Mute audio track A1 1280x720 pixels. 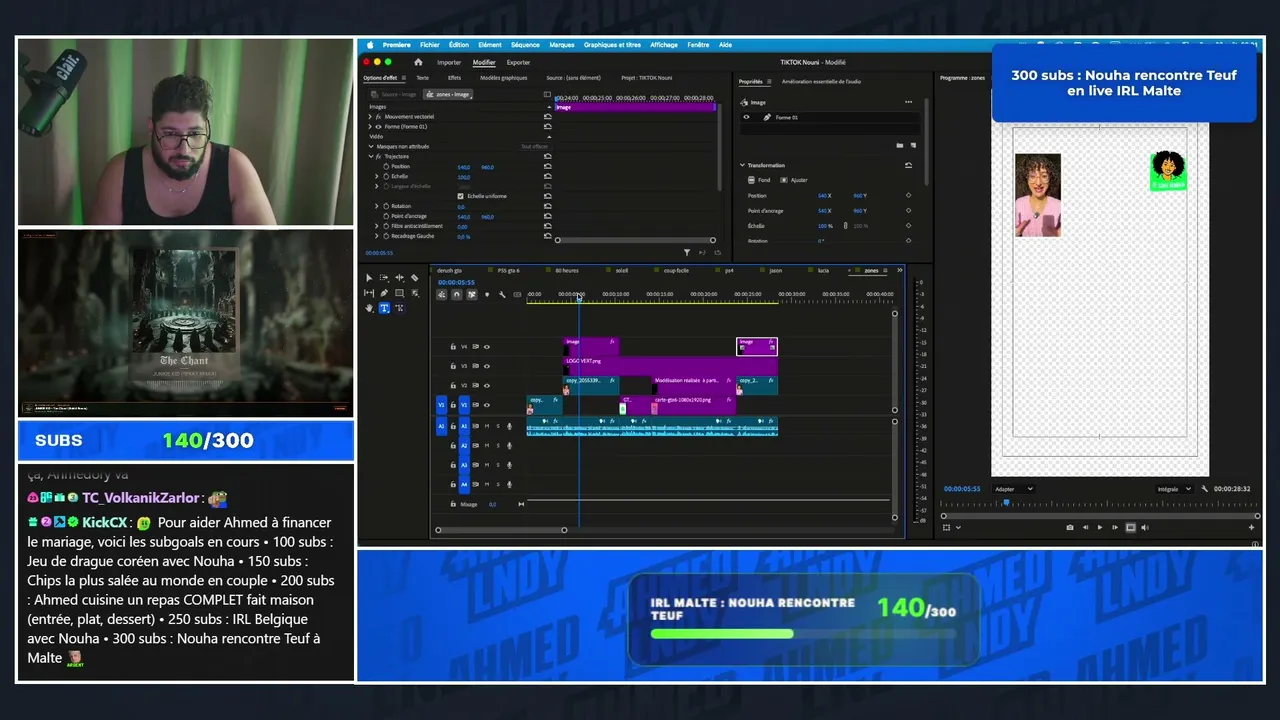(487, 426)
